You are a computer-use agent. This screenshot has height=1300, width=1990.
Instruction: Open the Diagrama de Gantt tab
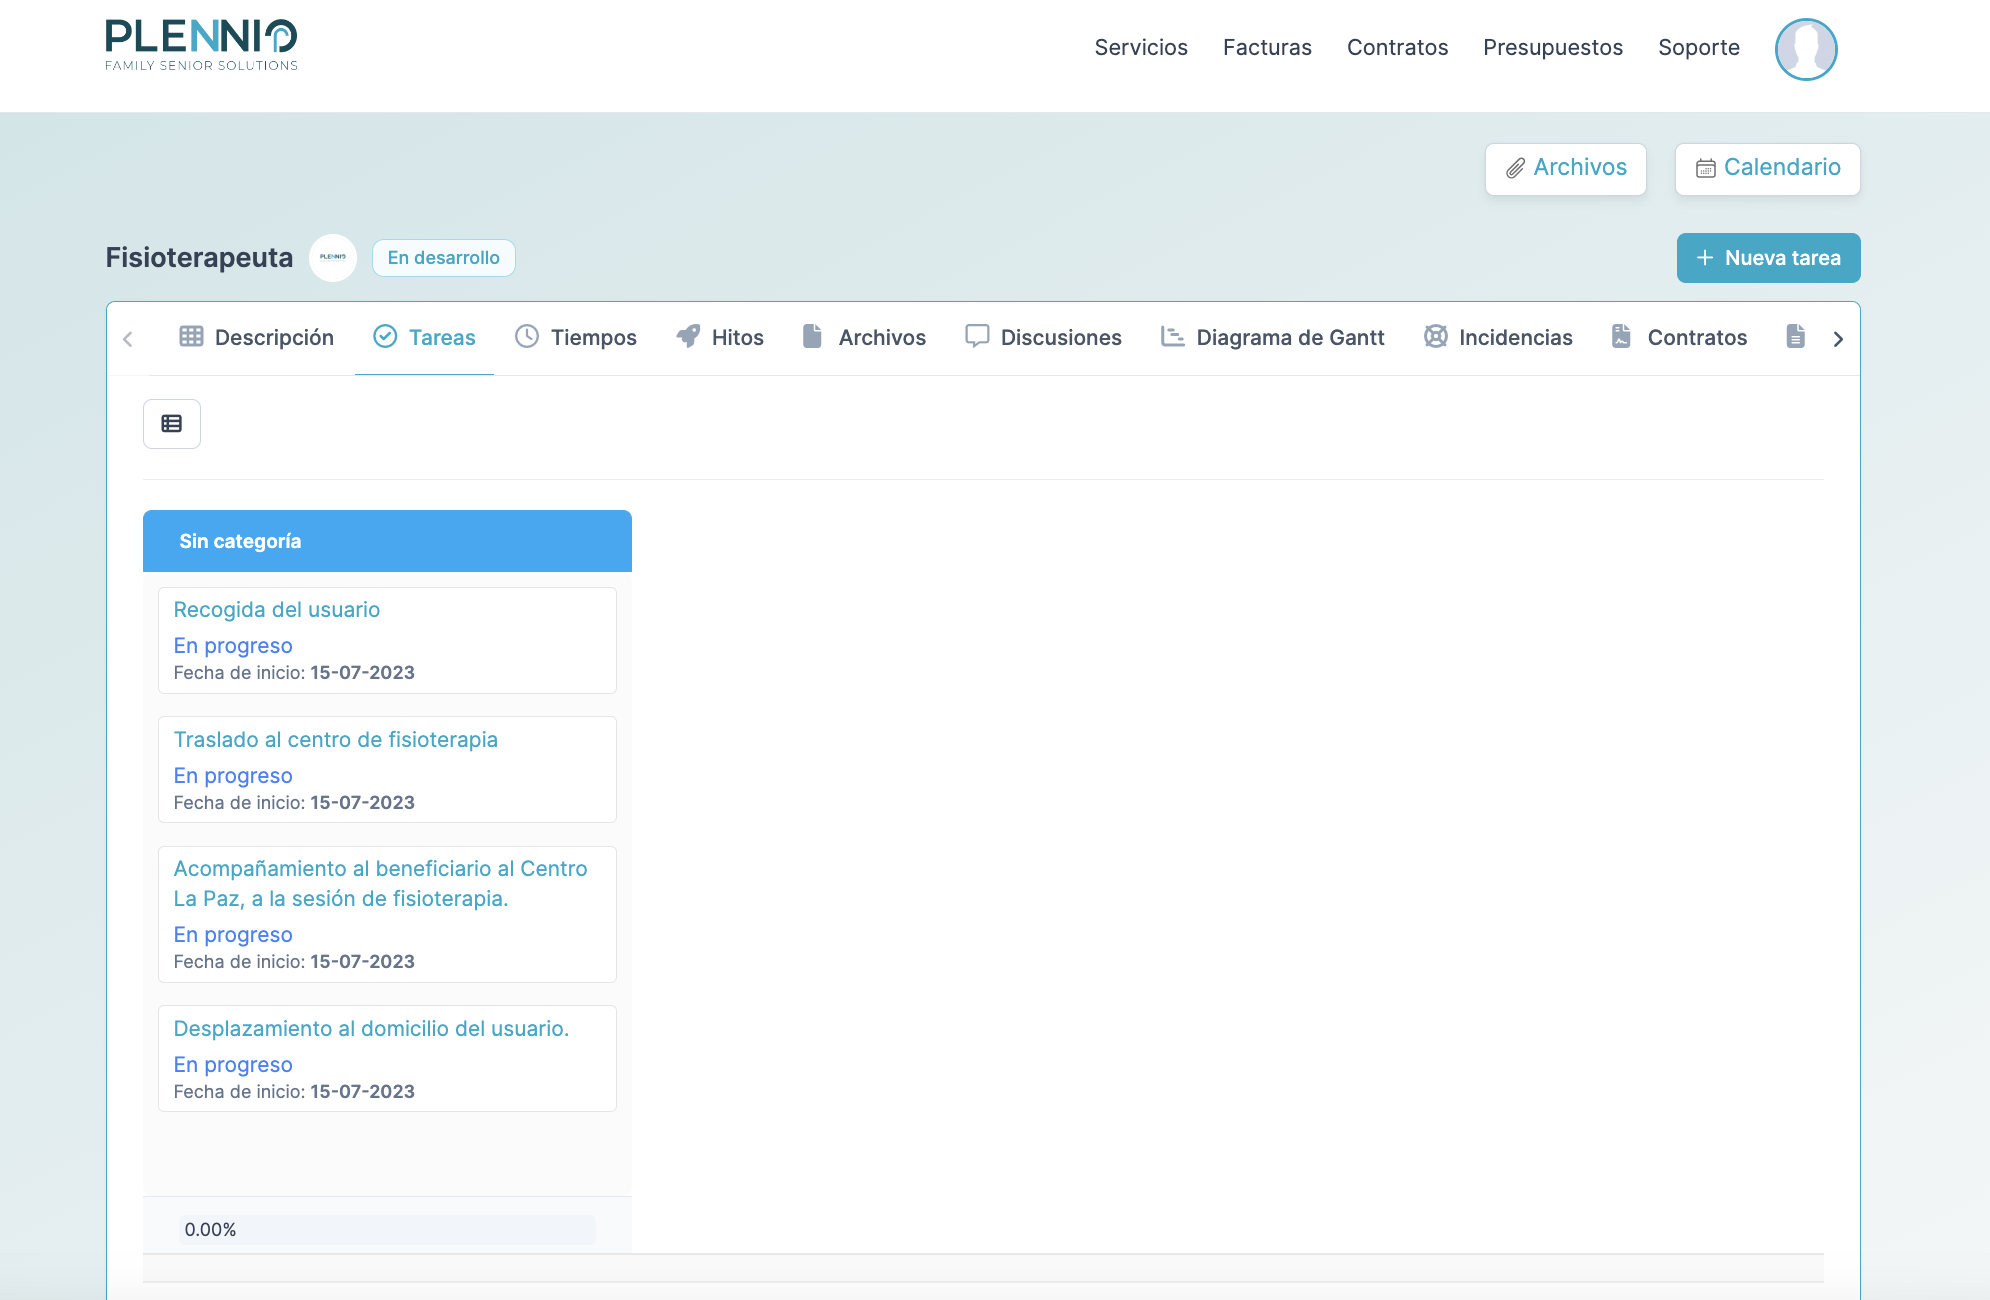pos(1272,338)
